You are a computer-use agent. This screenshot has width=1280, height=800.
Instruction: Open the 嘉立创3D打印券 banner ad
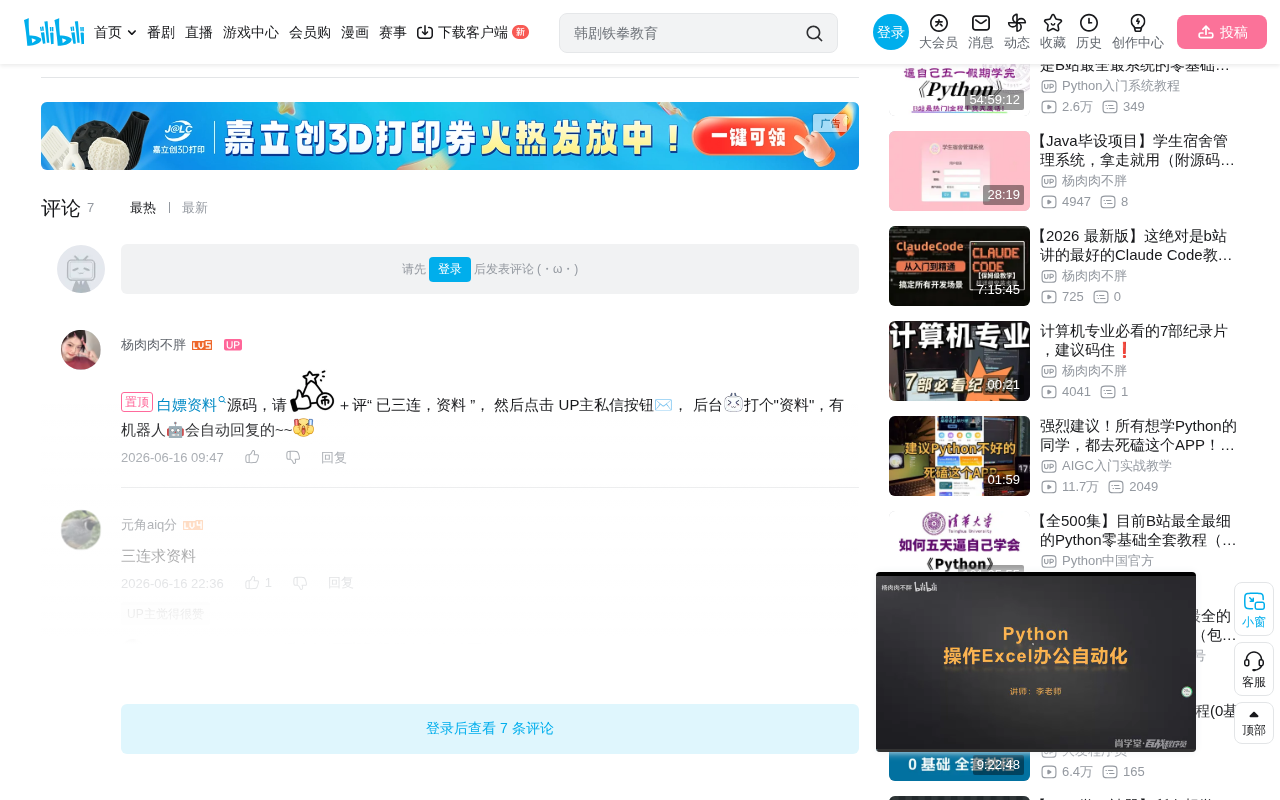450,136
